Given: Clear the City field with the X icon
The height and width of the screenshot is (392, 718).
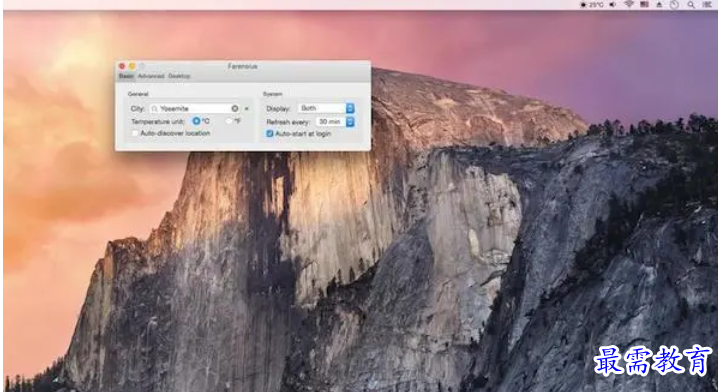Looking at the screenshot, I should pos(235,109).
